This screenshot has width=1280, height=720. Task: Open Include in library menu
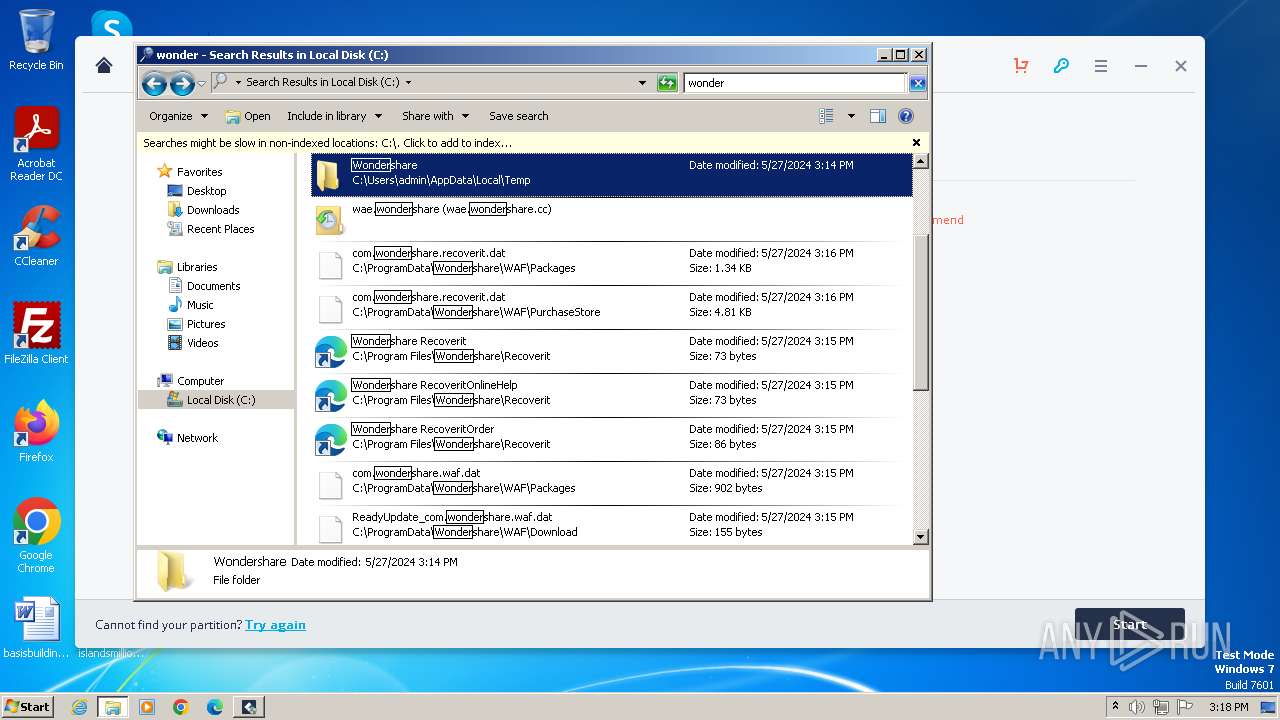pos(334,116)
